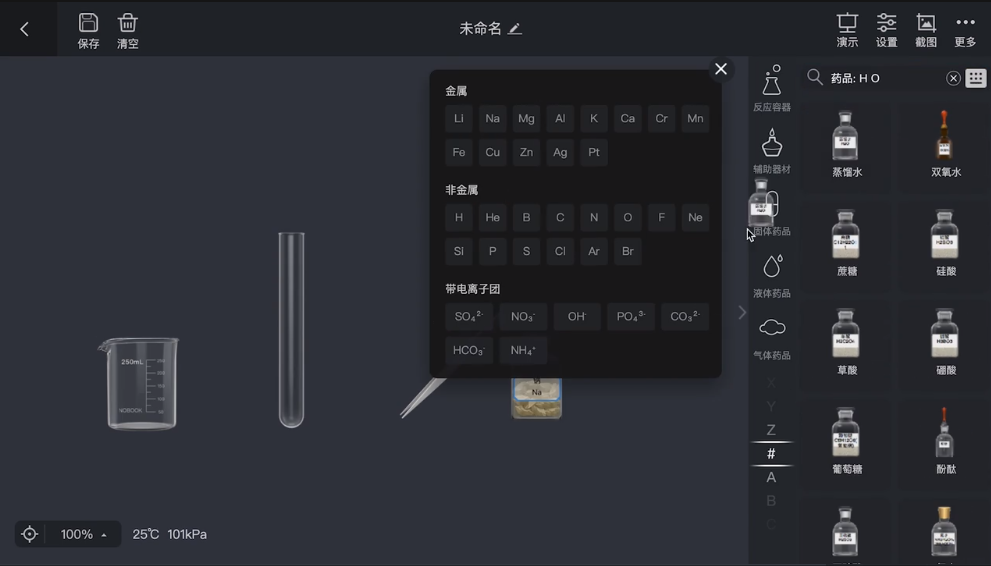Jump to letter A in index bar
The width and height of the screenshot is (991, 566).
click(x=771, y=477)
